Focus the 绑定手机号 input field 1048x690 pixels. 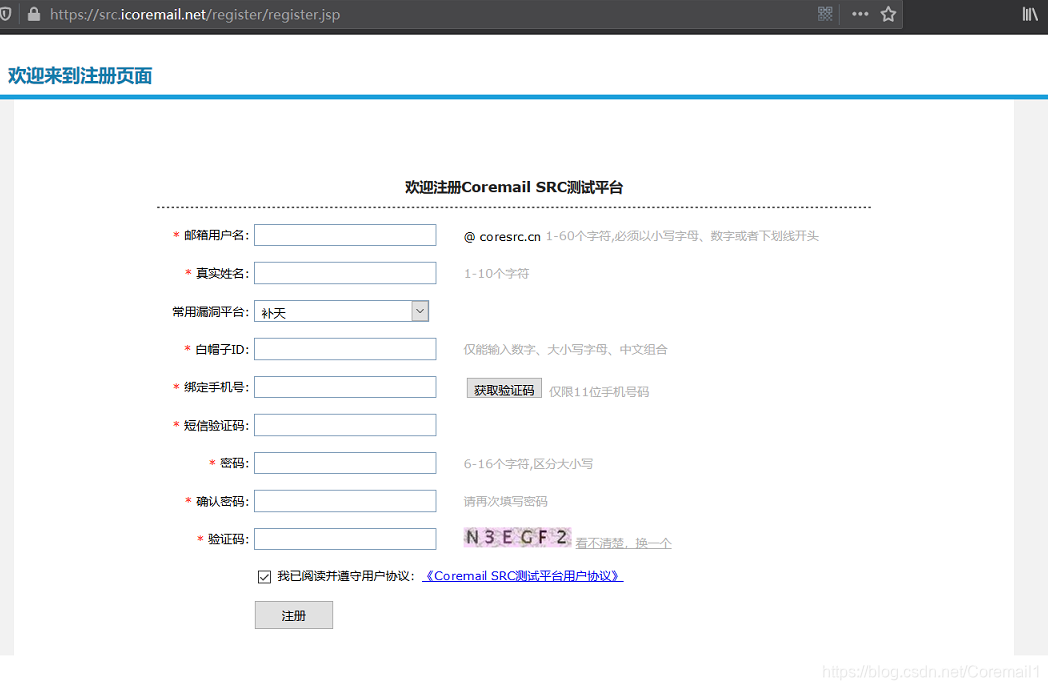pyautogui.click(x=345, y=387)
